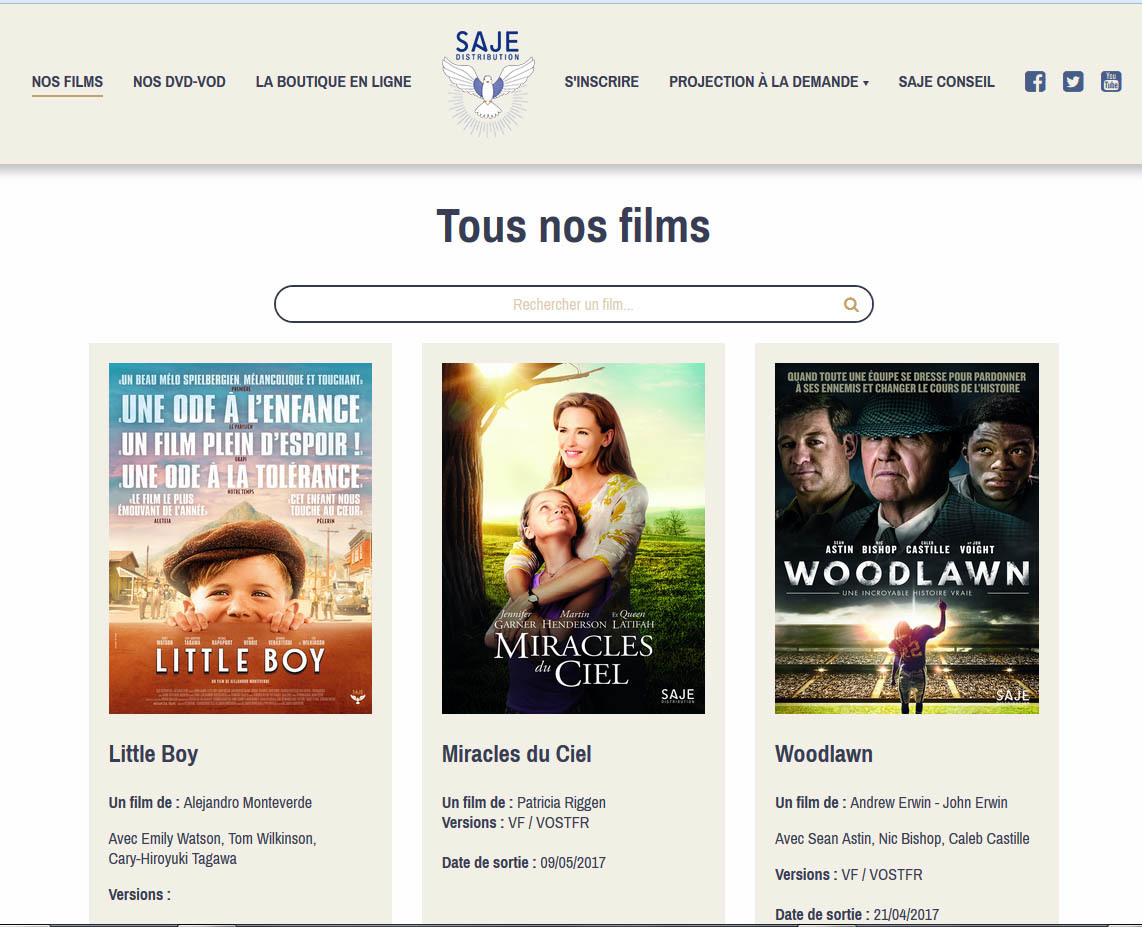Expand Projection à la demande dropdown
Screen dimensions: 1142x927
tap(768, 82)
